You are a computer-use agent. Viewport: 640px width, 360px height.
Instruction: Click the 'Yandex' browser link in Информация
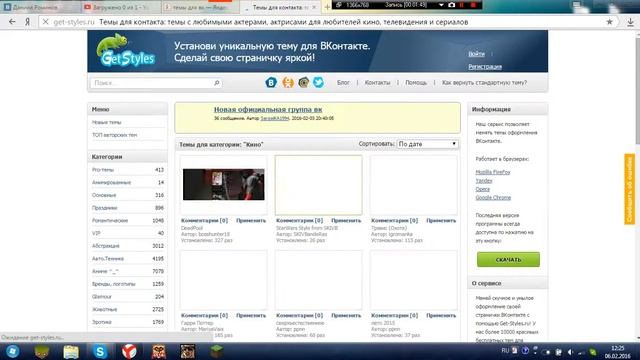click(484, 181)
